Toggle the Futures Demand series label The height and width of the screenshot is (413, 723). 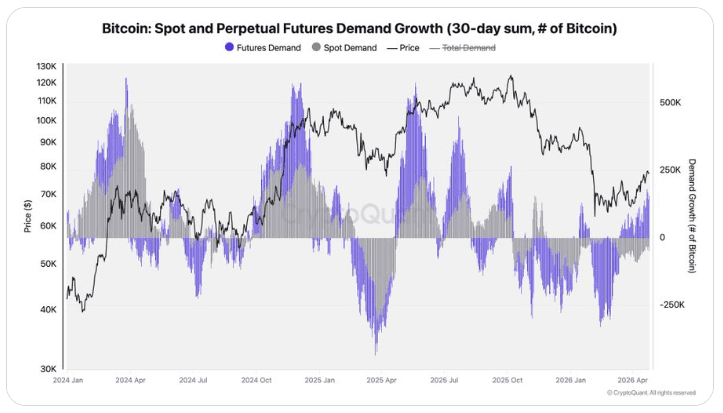tap(270, 47)
